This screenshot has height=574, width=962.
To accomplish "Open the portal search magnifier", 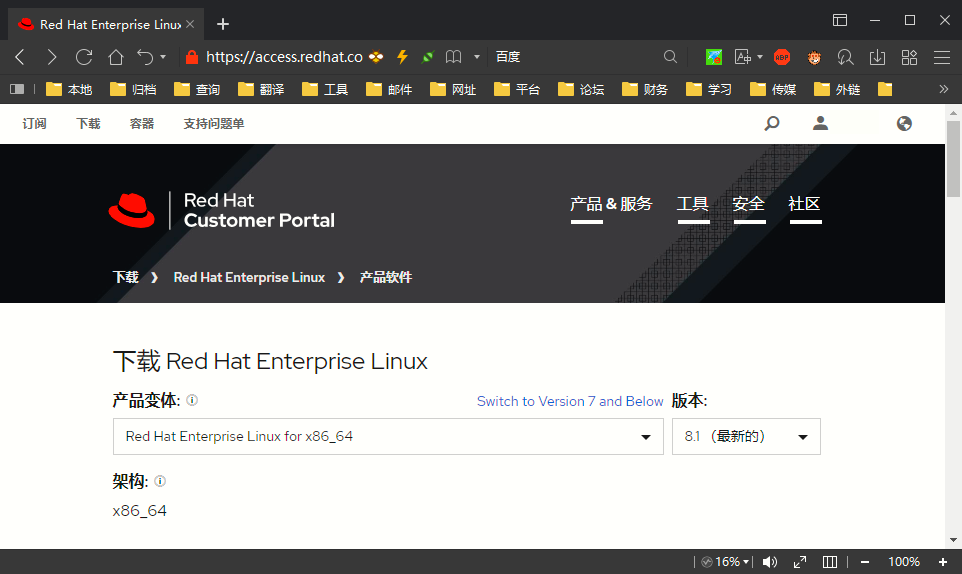I will [x=772, y=124].
